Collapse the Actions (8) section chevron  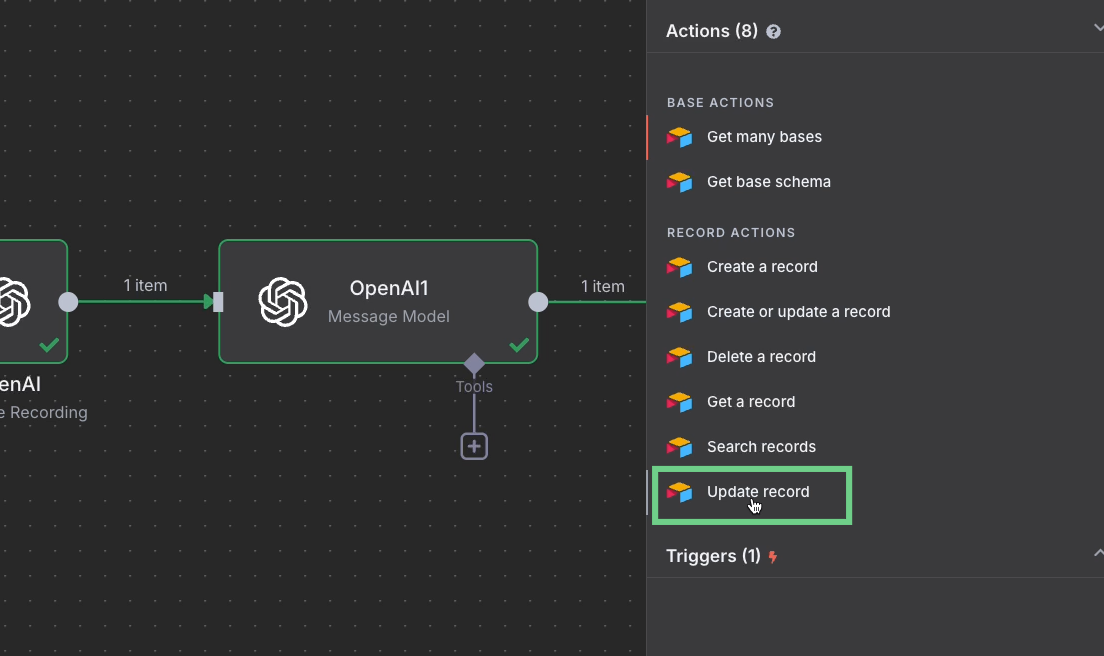pos(1098,28)
